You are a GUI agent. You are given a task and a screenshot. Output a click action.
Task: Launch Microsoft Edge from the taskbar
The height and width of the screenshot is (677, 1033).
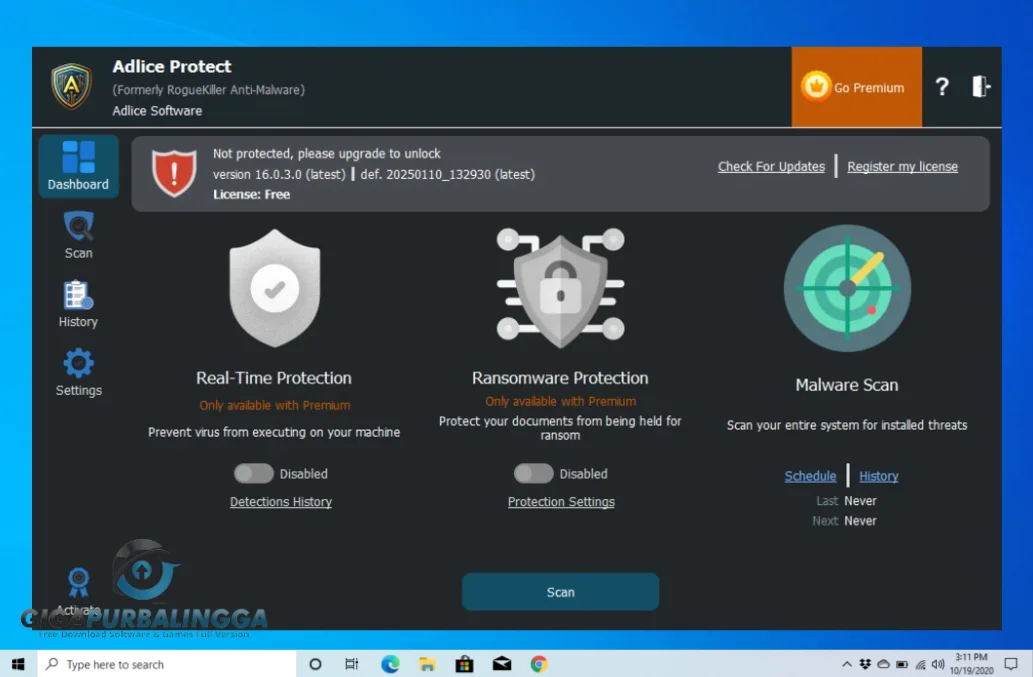pyautogui.click(x=390, y=664)
